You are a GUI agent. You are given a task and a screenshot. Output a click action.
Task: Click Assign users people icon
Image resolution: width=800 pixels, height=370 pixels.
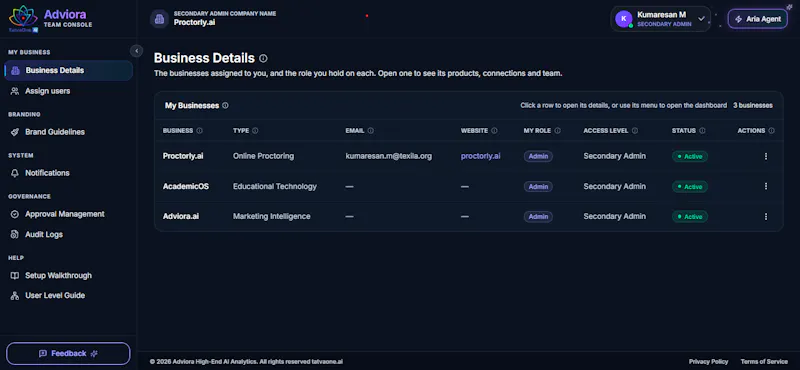(15, 91)
